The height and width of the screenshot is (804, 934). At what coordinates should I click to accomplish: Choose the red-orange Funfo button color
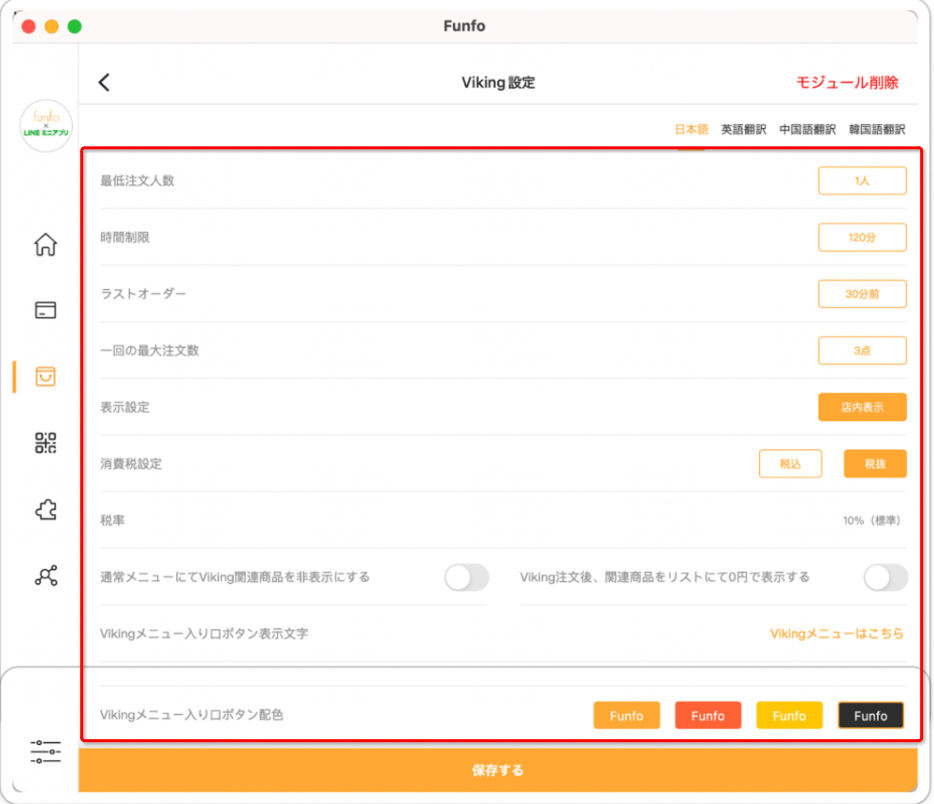pos(708,715)
